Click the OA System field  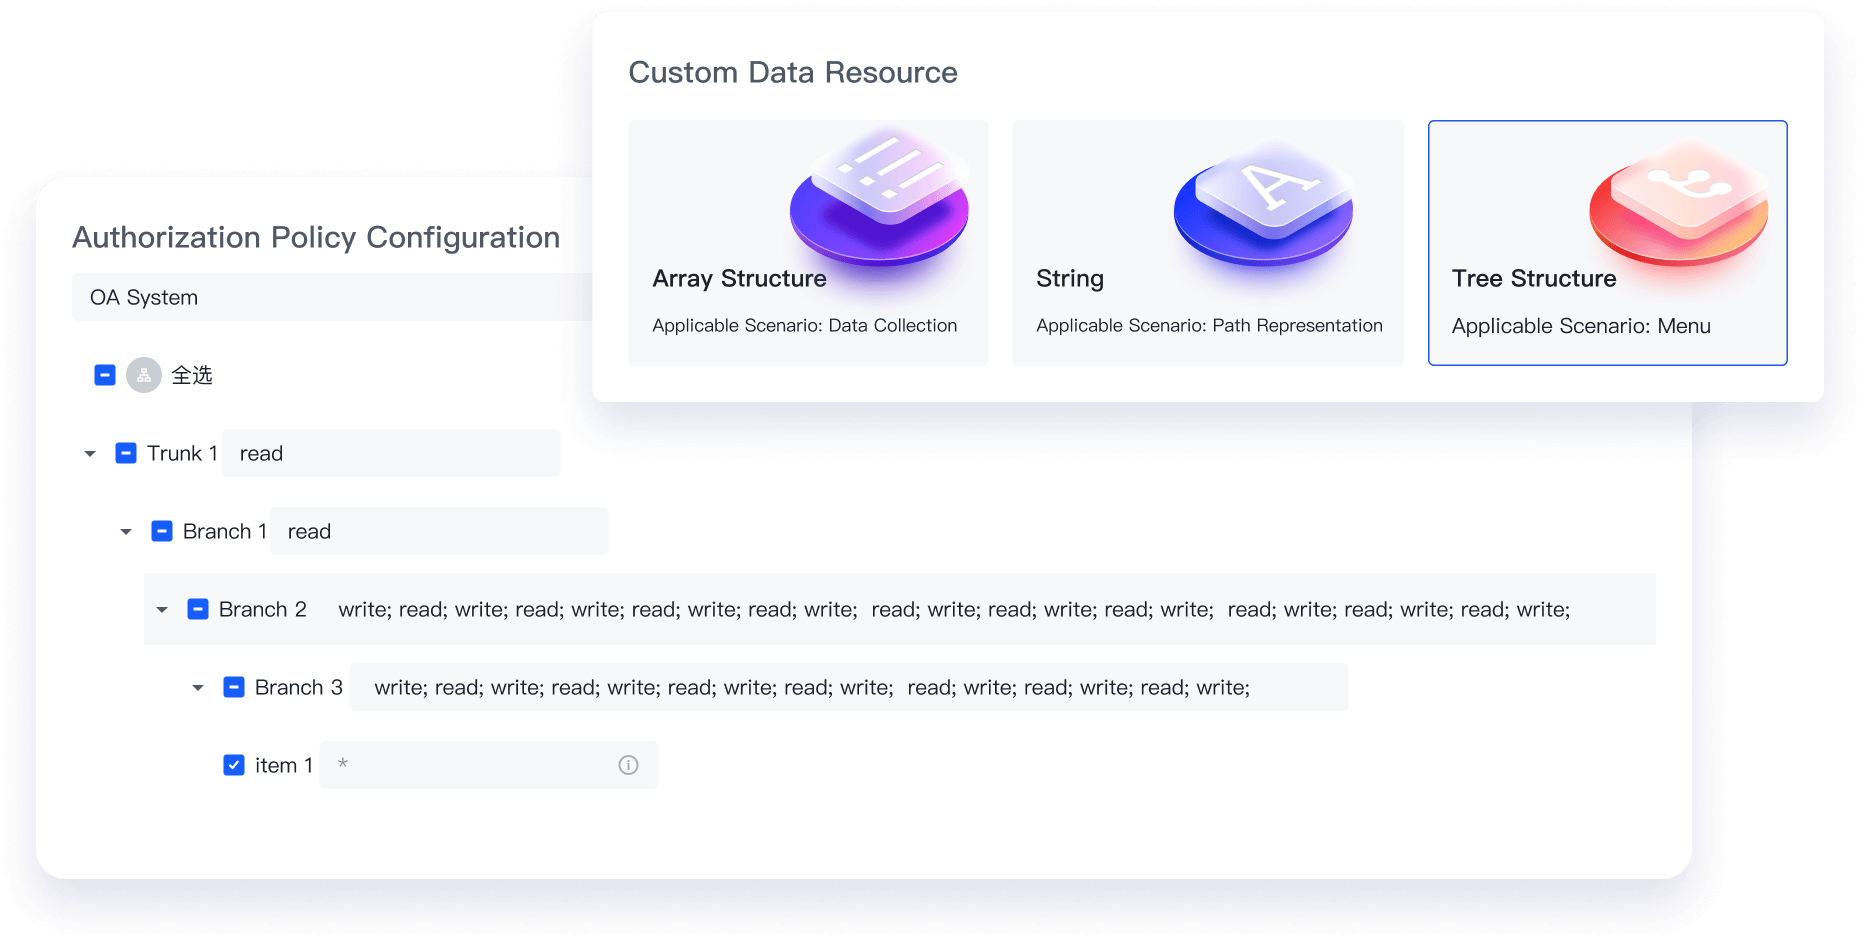[x=332, y=297]
